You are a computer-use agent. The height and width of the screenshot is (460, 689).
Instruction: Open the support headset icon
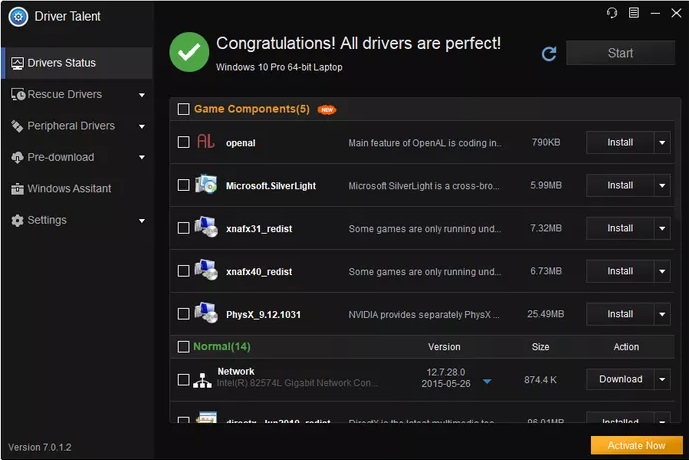612,13
